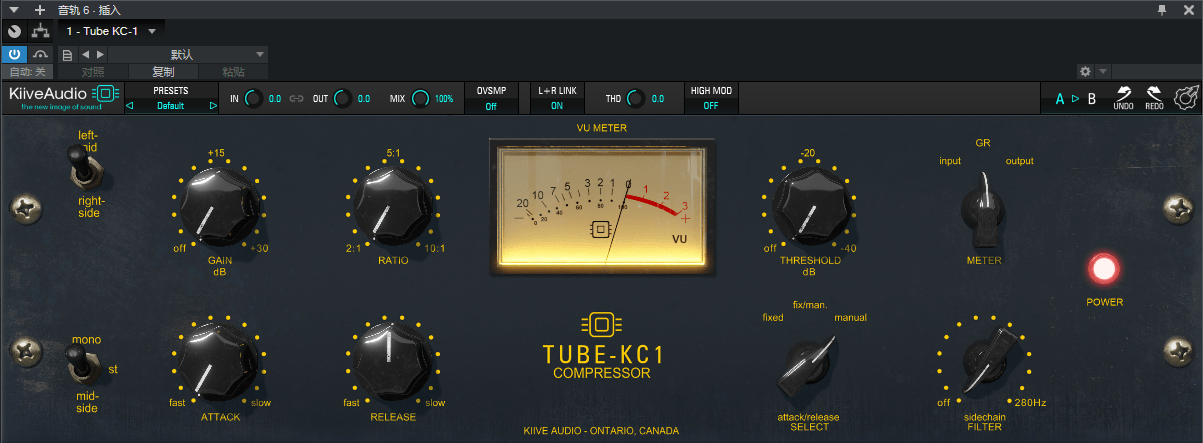Expand the arrow next to the gear icon
This screenshot has height=443, width=1203.
tap(1102, 72)
